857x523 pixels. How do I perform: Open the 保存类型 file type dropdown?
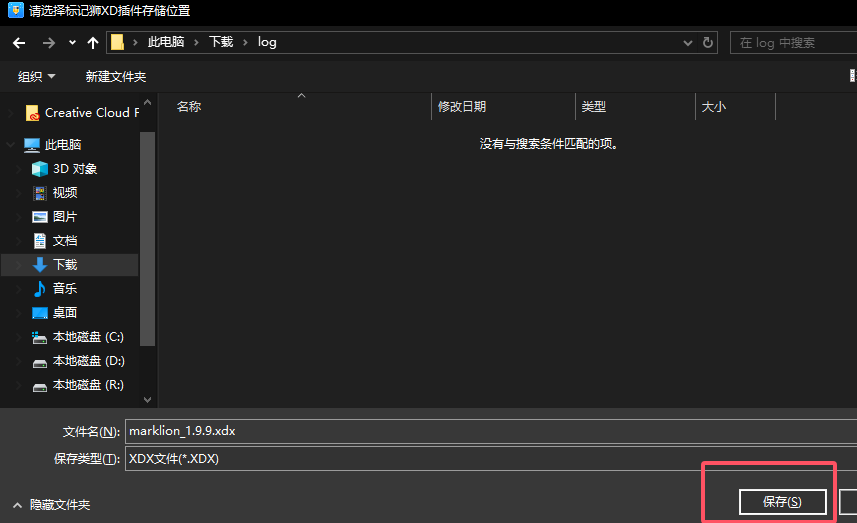point(490,459)
